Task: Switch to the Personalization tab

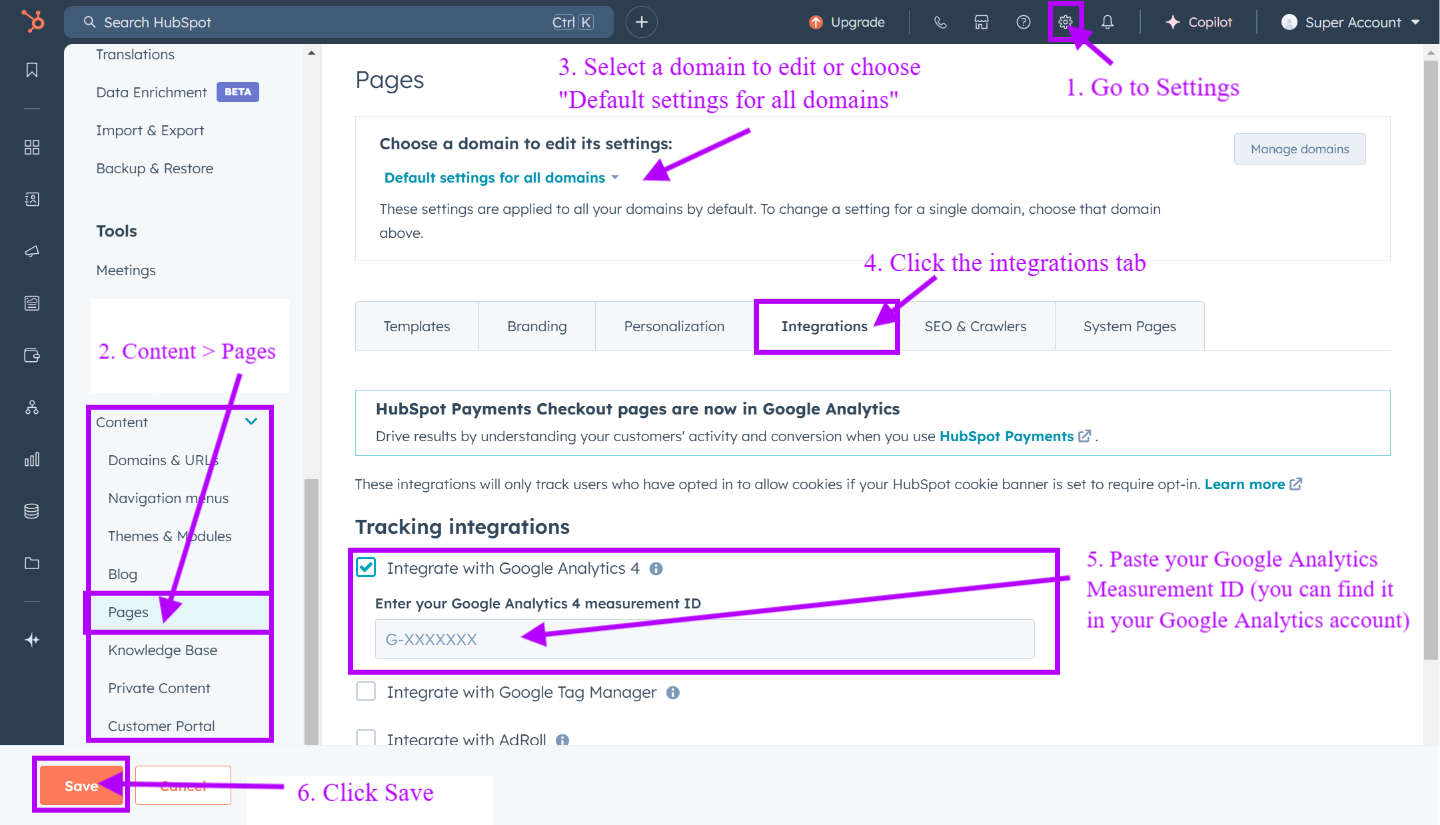Action: click(674, 326)
